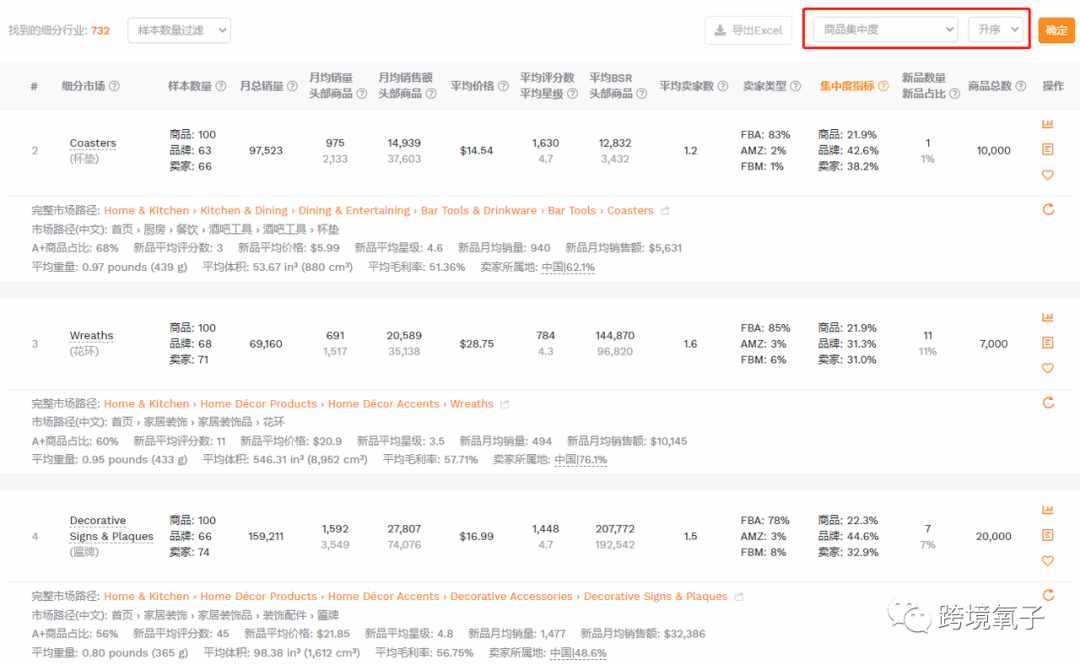Select the 159,211 monthly sales value
Screen dimensions: 1080x665
pos(266,536)
